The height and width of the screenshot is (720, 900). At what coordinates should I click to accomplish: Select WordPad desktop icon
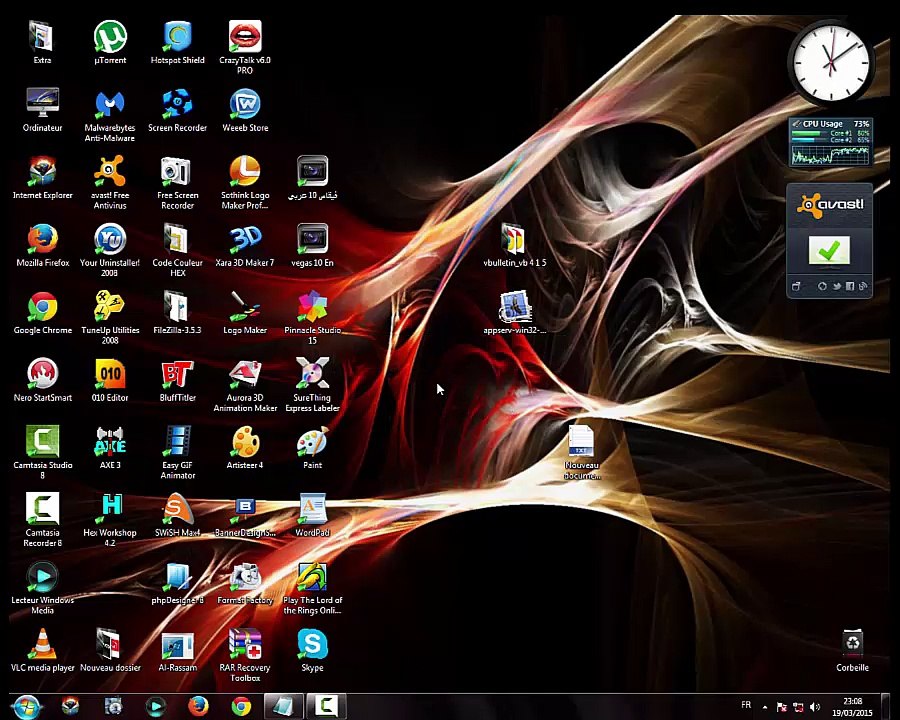(312, 514)
